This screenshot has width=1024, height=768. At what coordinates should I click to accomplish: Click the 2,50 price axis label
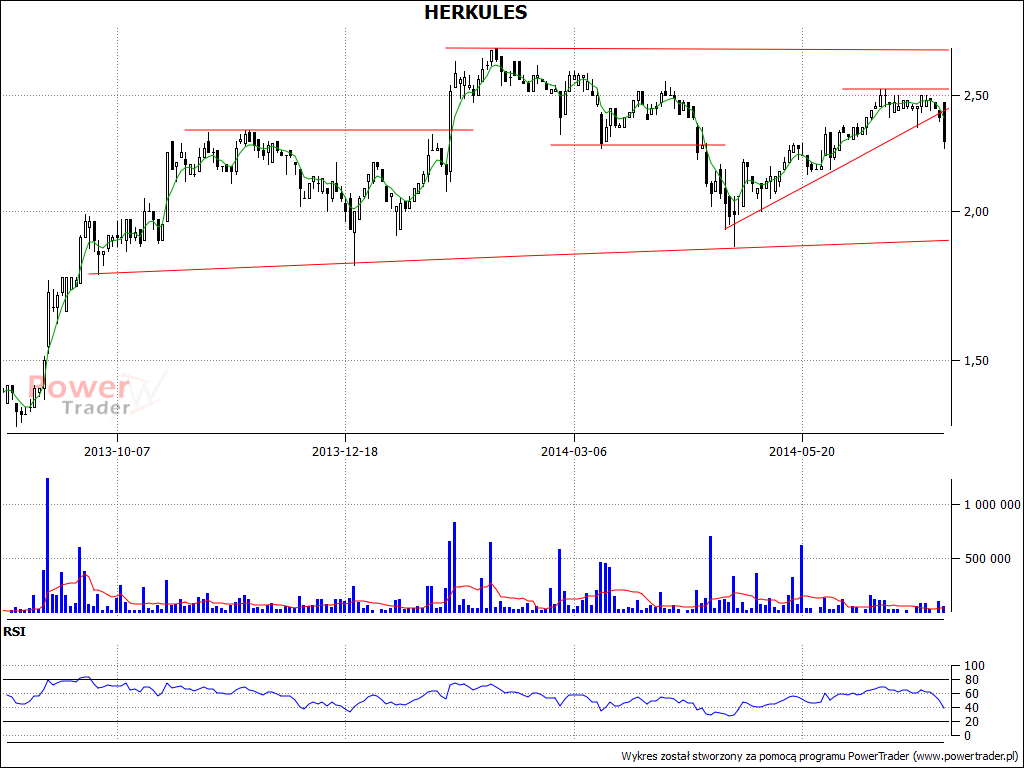click(976, 96)
